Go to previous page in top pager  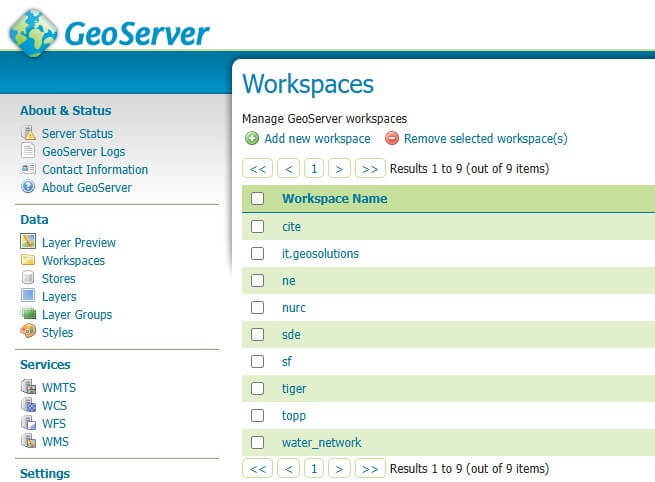[x=289, y=169]
